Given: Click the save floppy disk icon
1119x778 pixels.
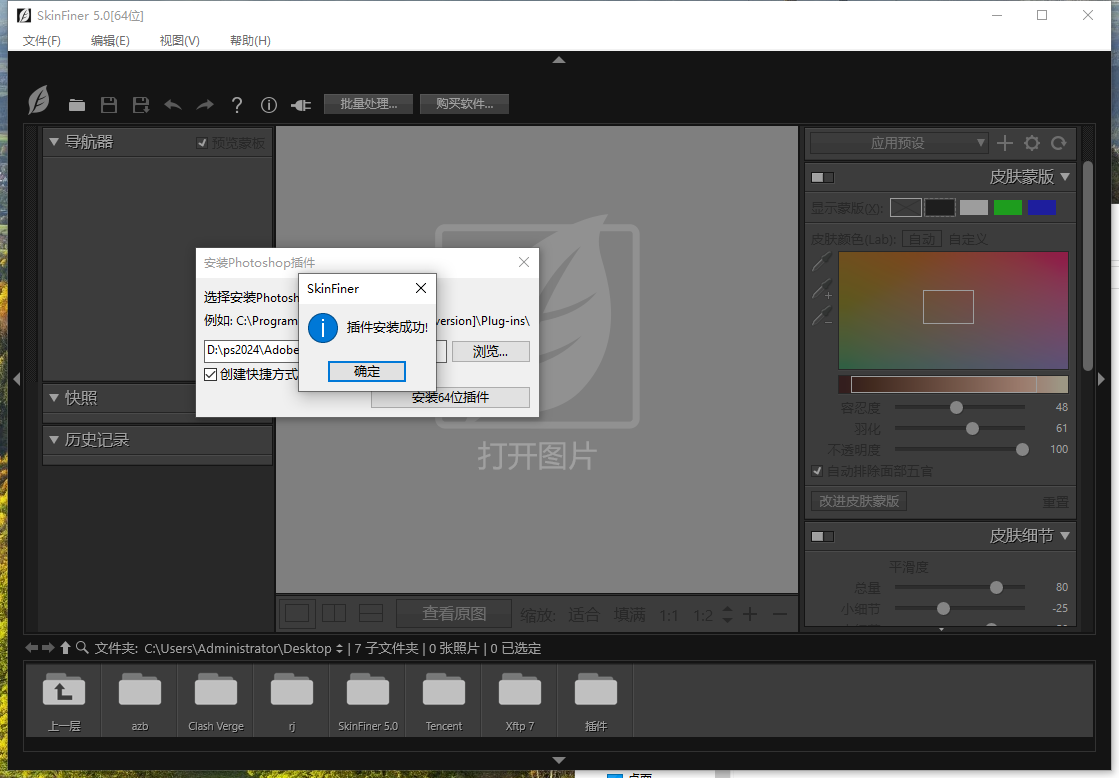Looking at the screenshot, I should coord(109,105).
